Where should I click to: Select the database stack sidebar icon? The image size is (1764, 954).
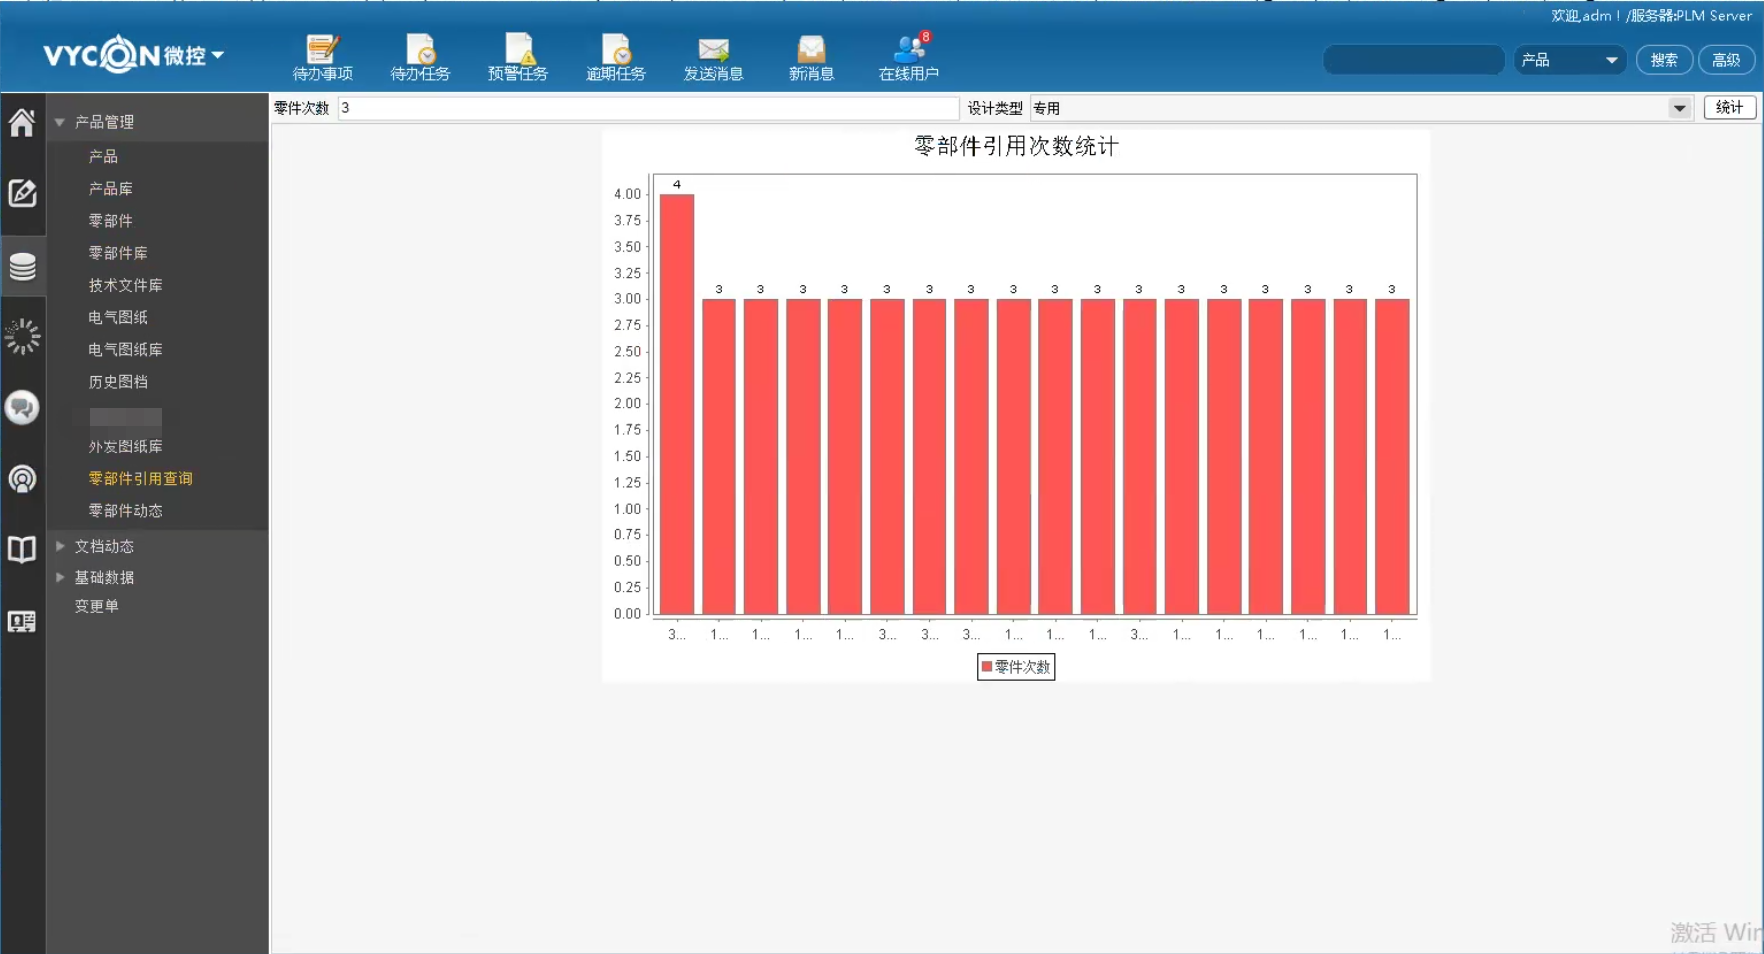[22, 267]
